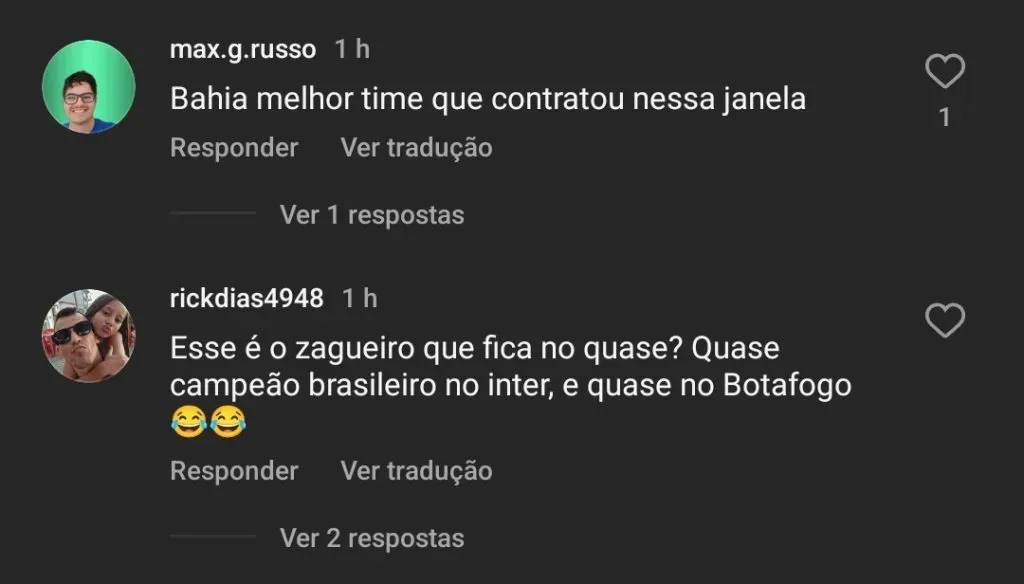The image size is (1024, 584).
Task: Open max.g.russo's profile picture
Action: pyautogui.click(x=88, y=87)
